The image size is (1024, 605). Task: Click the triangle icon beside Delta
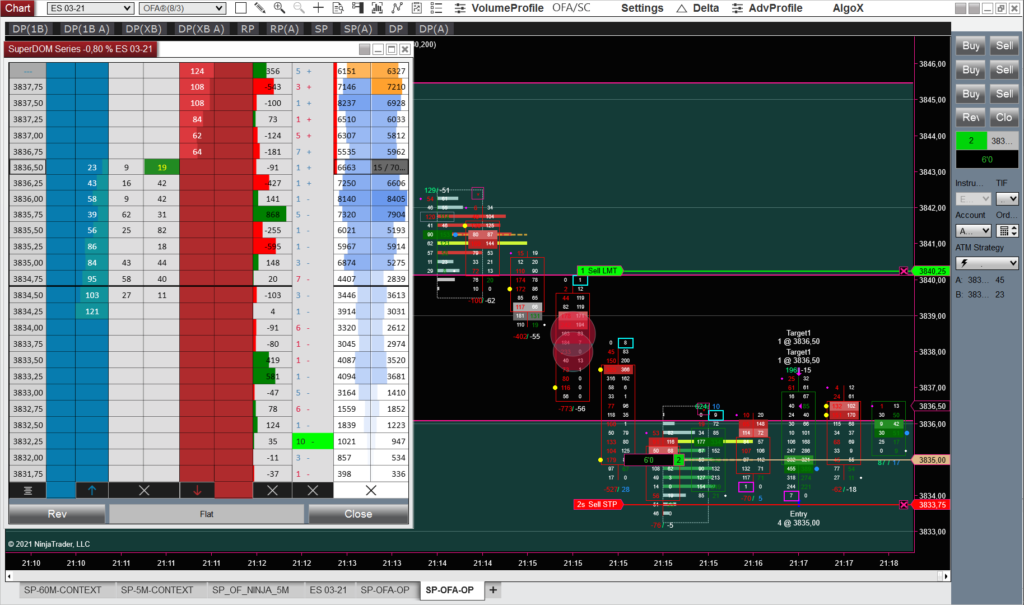tap(682, 8)
